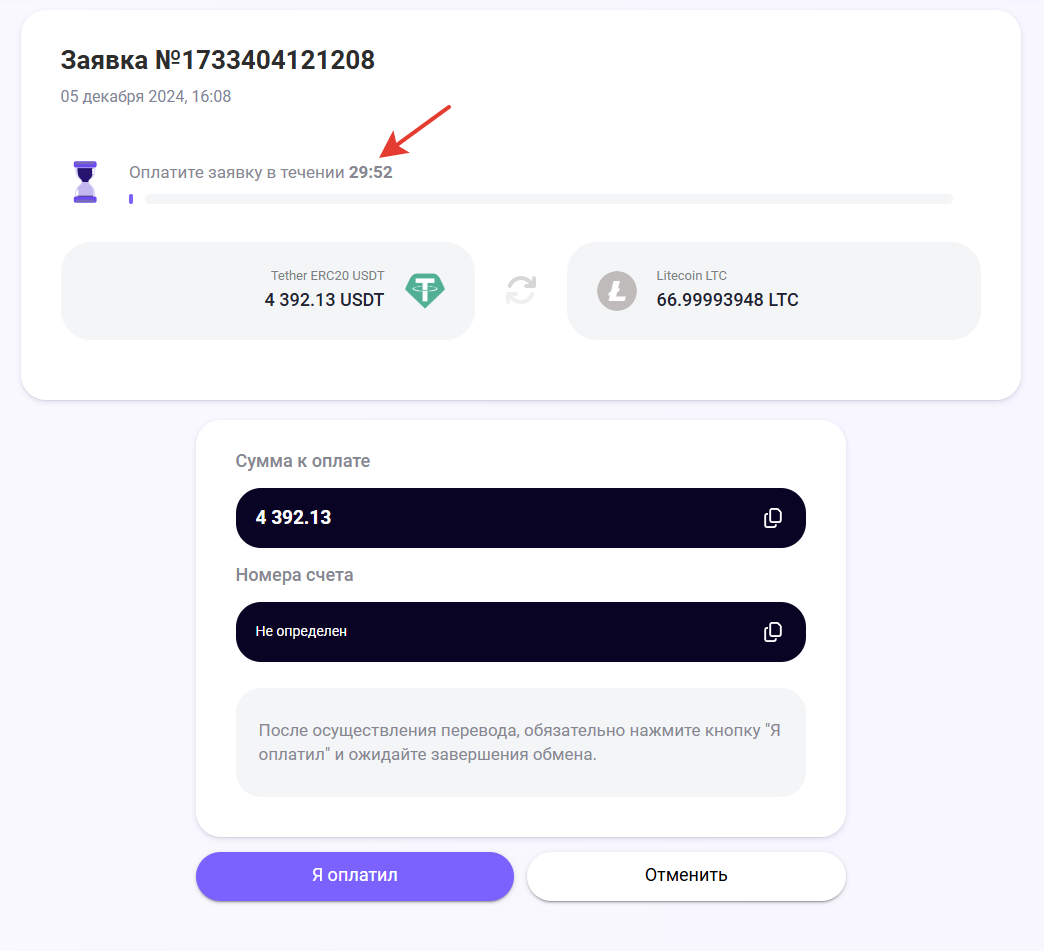Select the order number Заявка №1733404121208

[218, 61]
